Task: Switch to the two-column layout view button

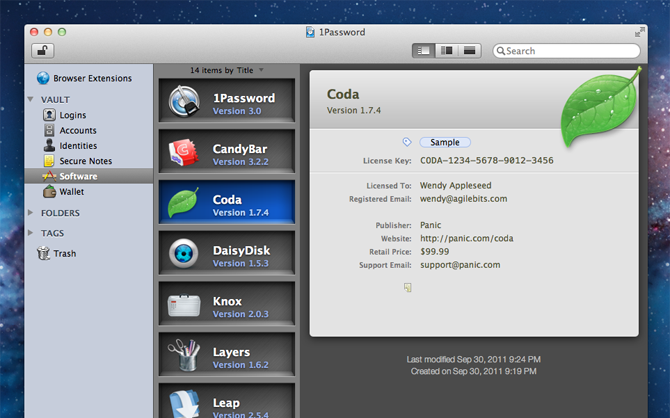Action: [447, 51]
